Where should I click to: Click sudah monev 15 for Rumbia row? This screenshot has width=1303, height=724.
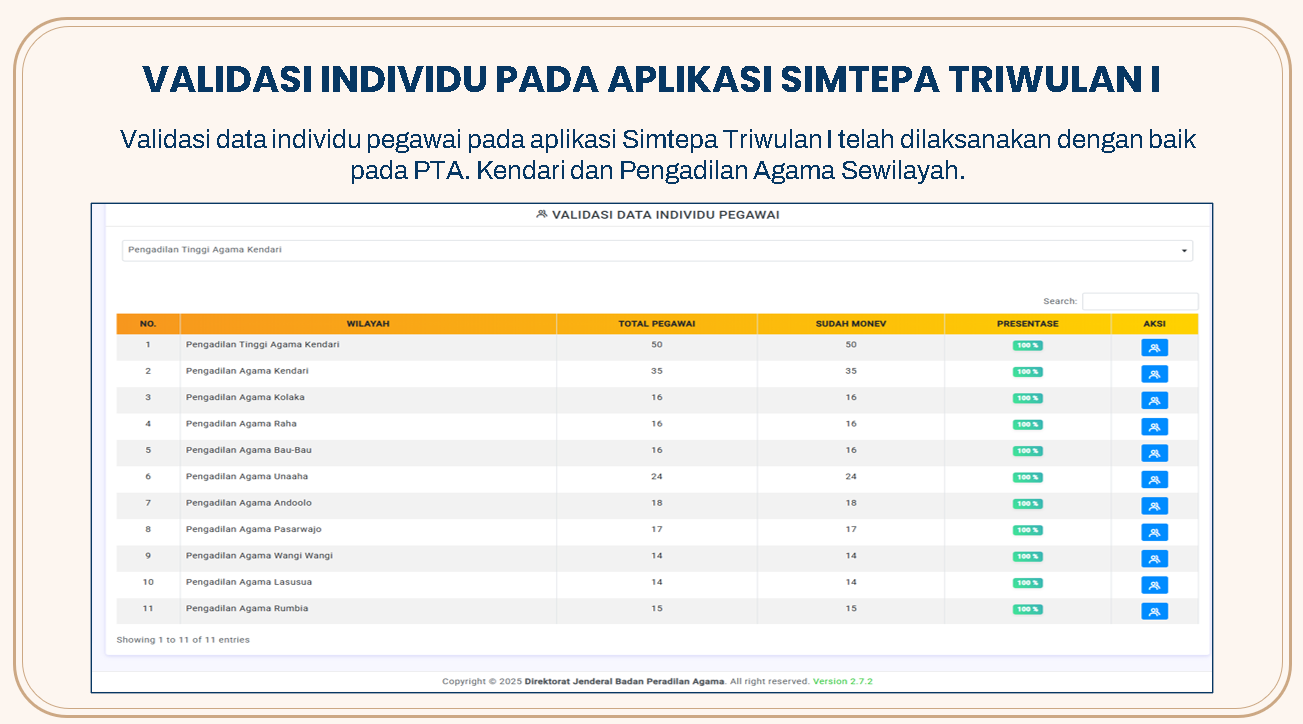pyautogui.click(x=851, y=608)
